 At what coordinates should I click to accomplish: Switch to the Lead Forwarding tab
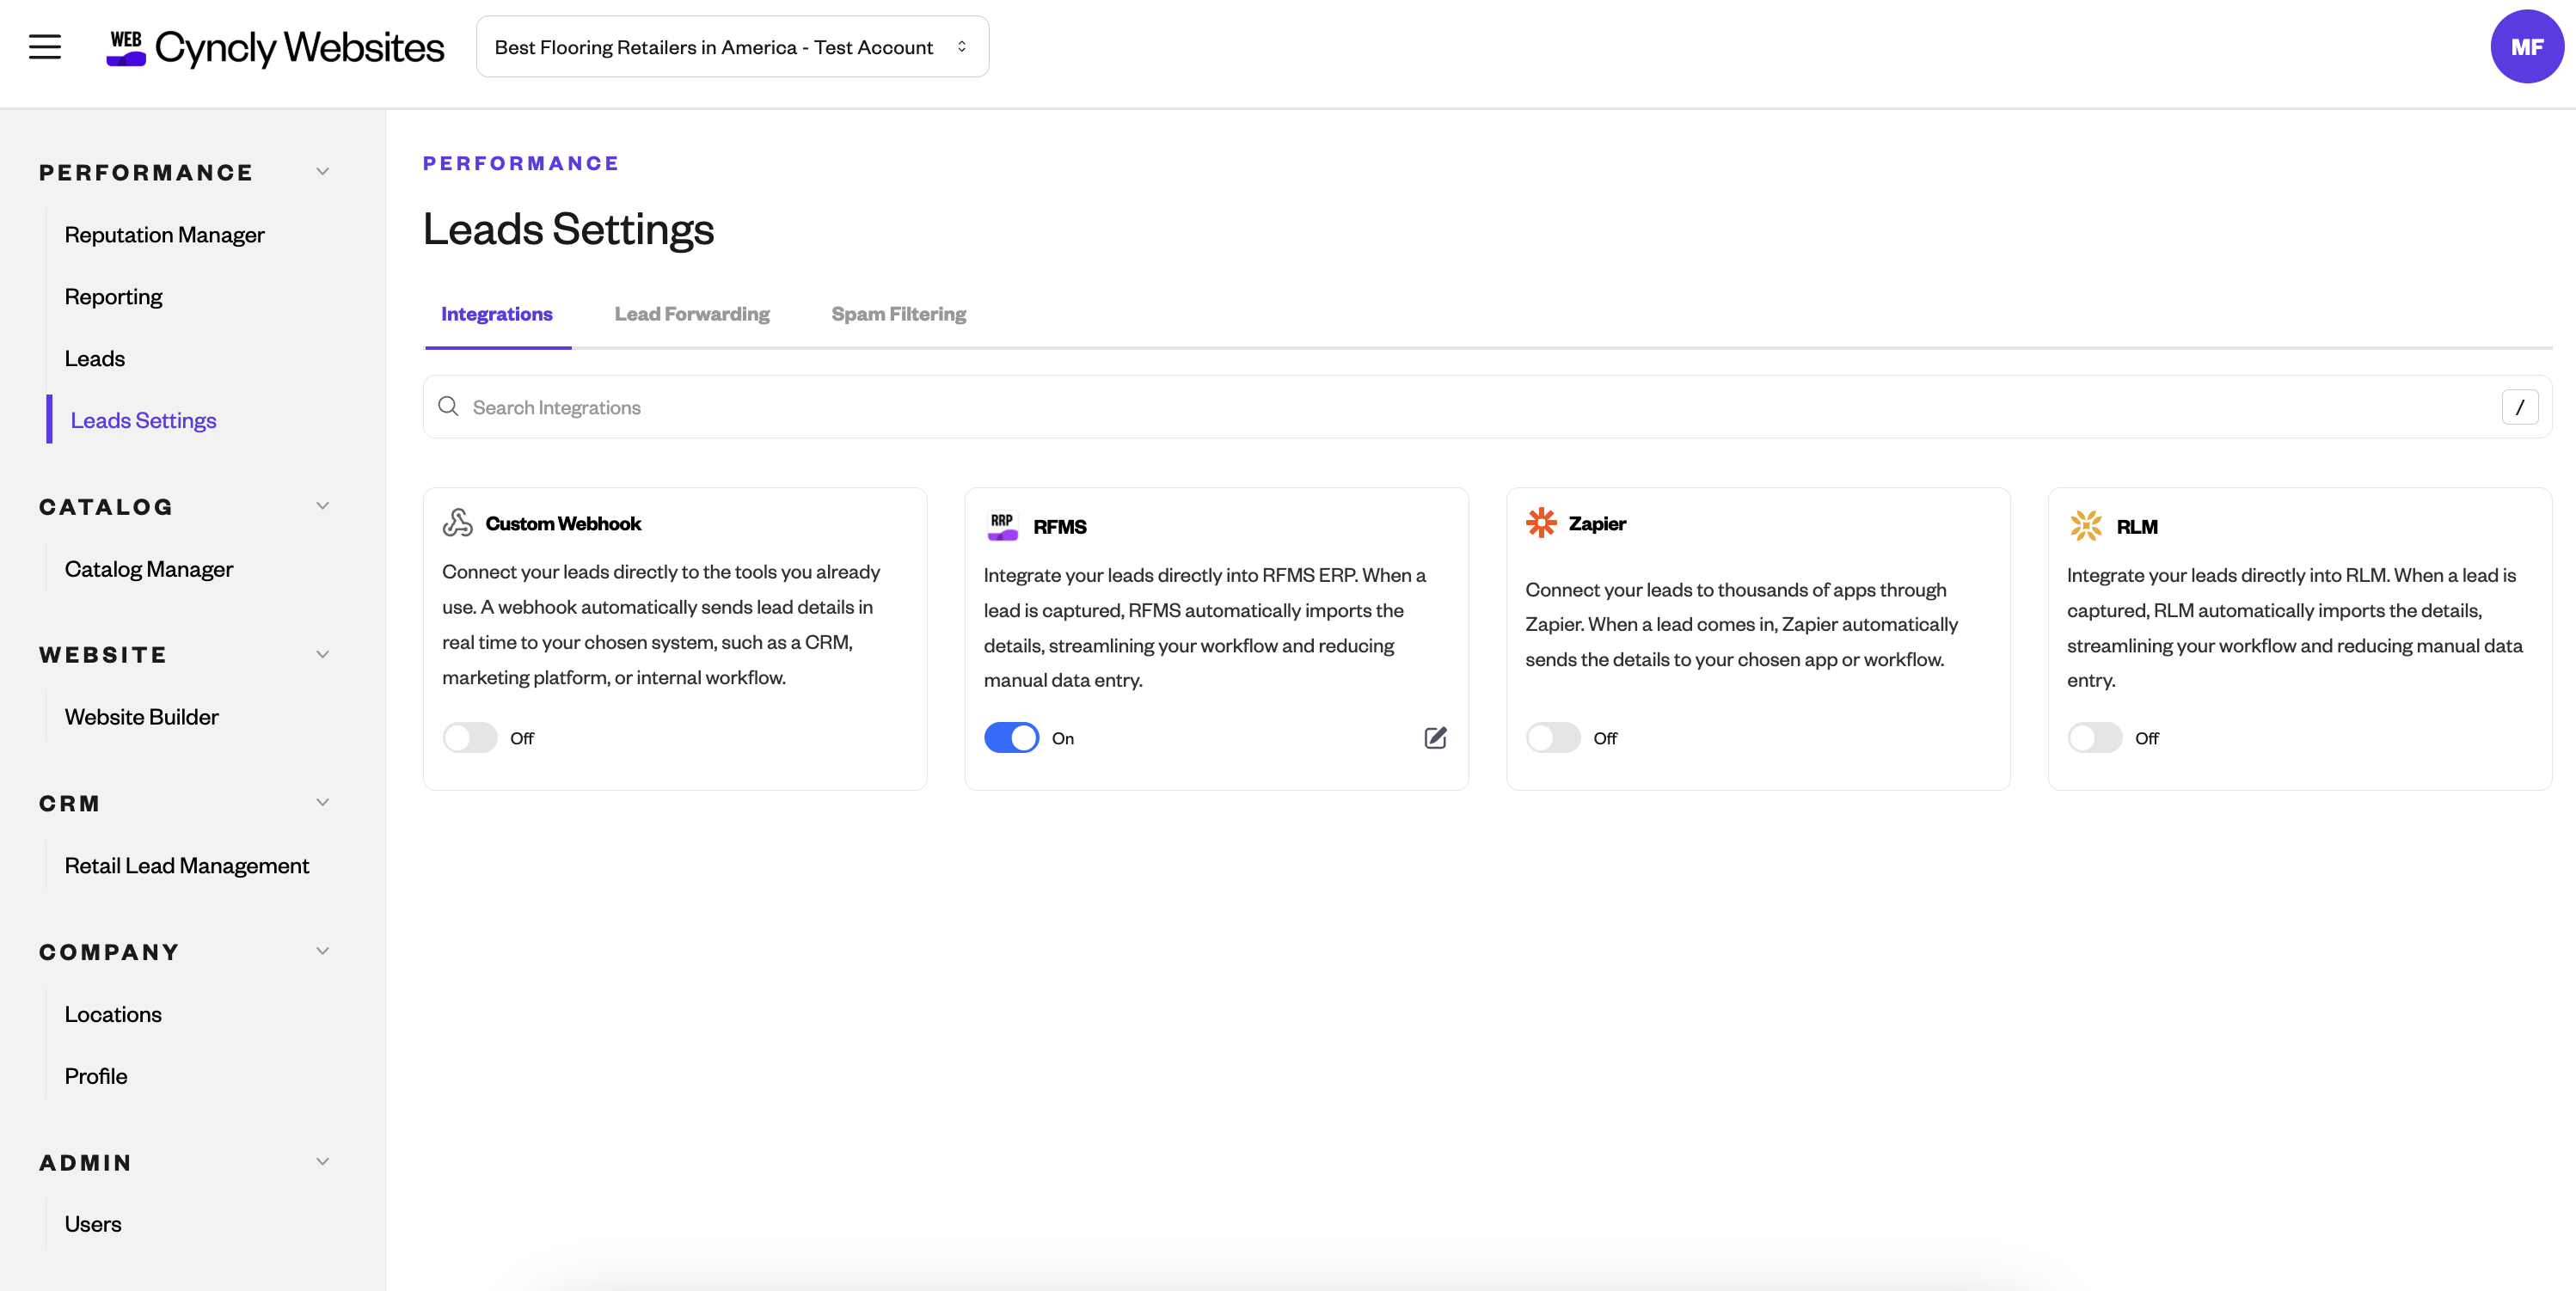point(692,314)
